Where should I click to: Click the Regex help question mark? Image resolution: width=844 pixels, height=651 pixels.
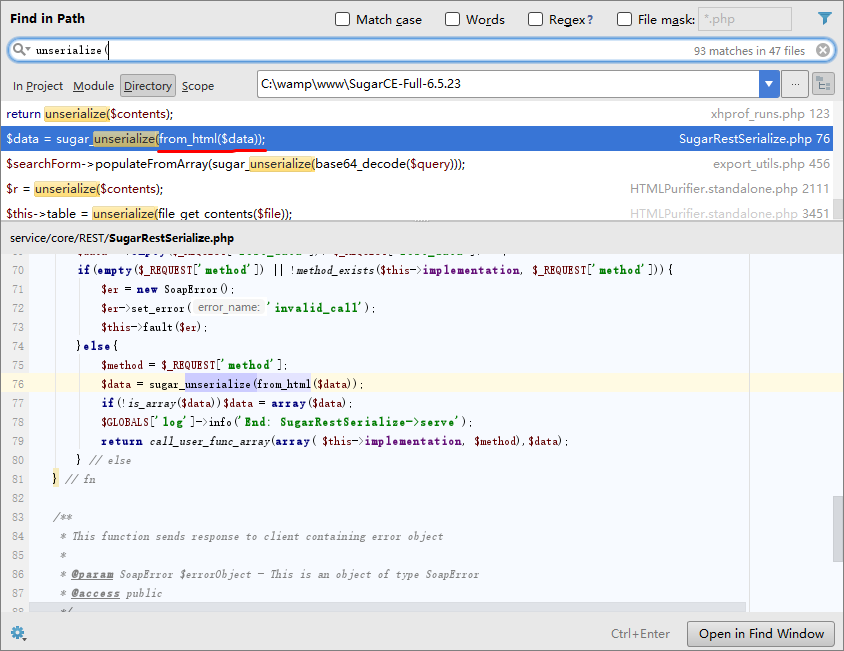point(590,20)
